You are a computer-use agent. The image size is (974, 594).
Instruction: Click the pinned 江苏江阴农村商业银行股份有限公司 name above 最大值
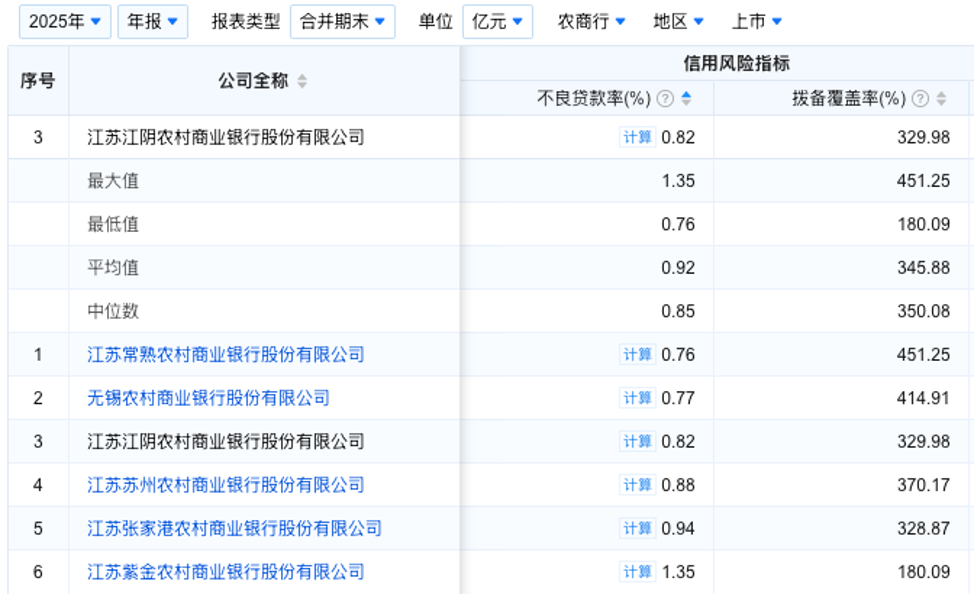point(225,137)
